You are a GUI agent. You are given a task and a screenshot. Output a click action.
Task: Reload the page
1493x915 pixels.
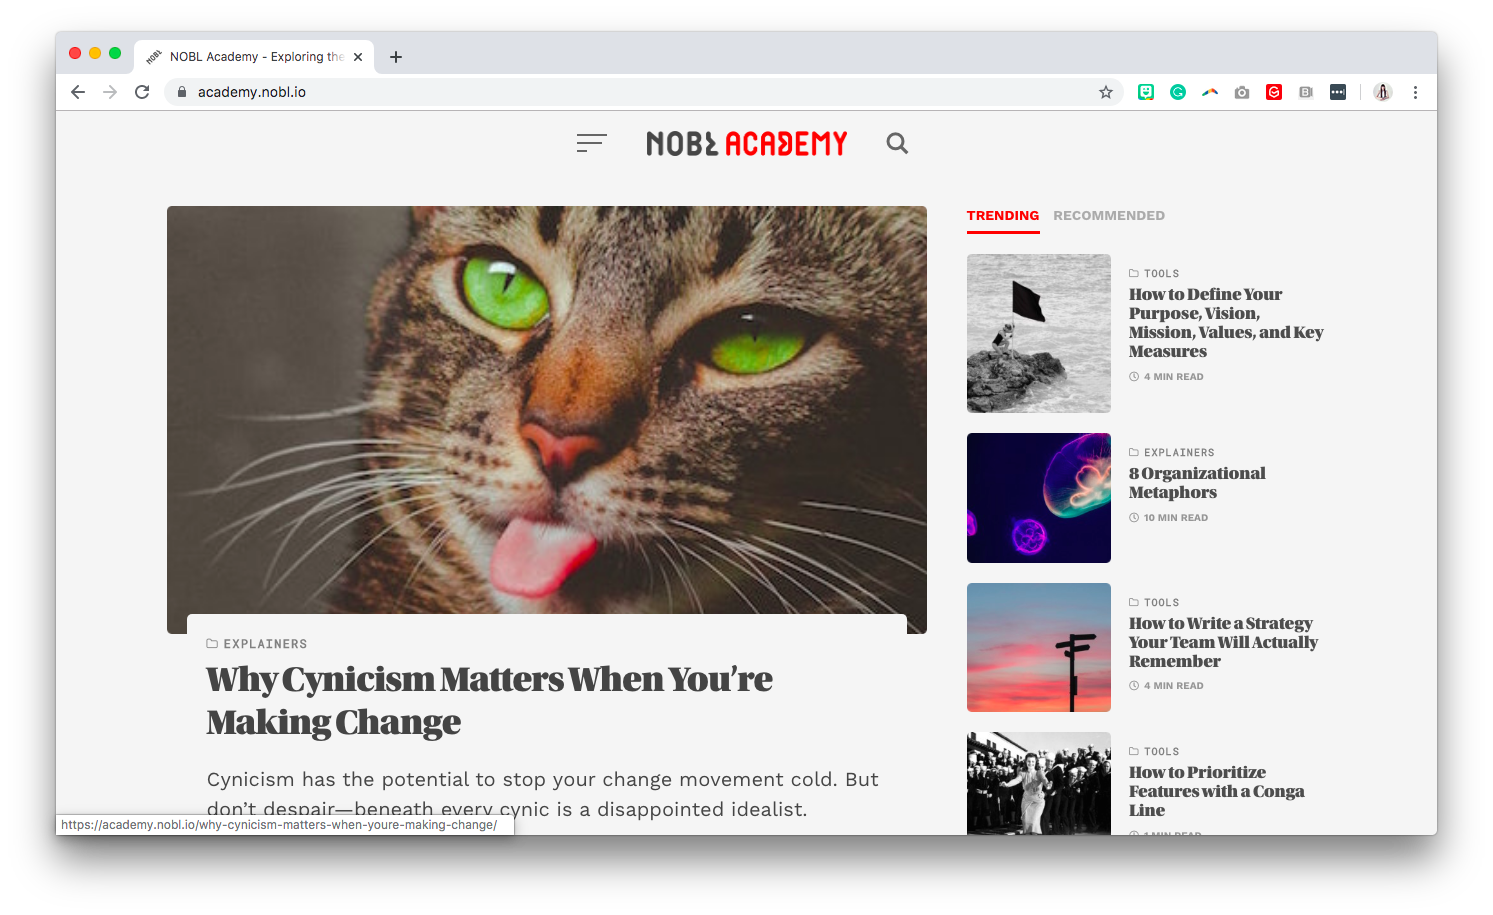pyautogui.click(x=142, y=92)
